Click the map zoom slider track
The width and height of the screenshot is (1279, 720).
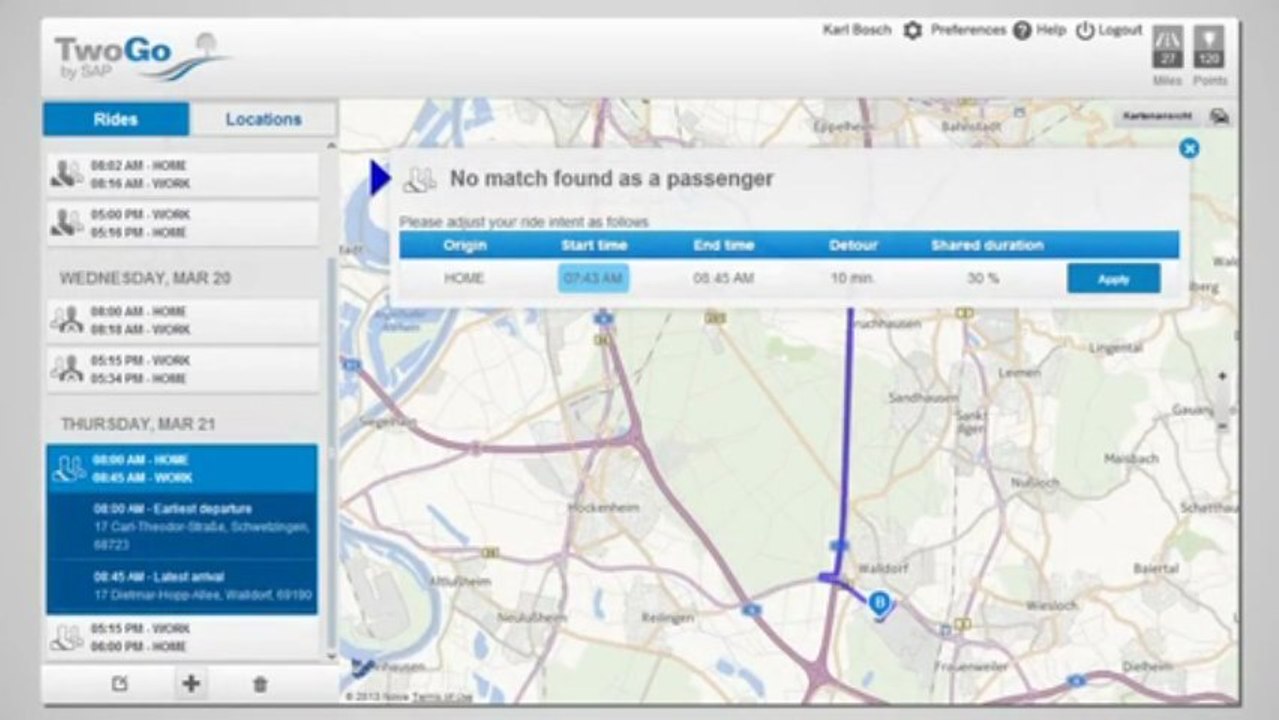(x=1222, y=401)
